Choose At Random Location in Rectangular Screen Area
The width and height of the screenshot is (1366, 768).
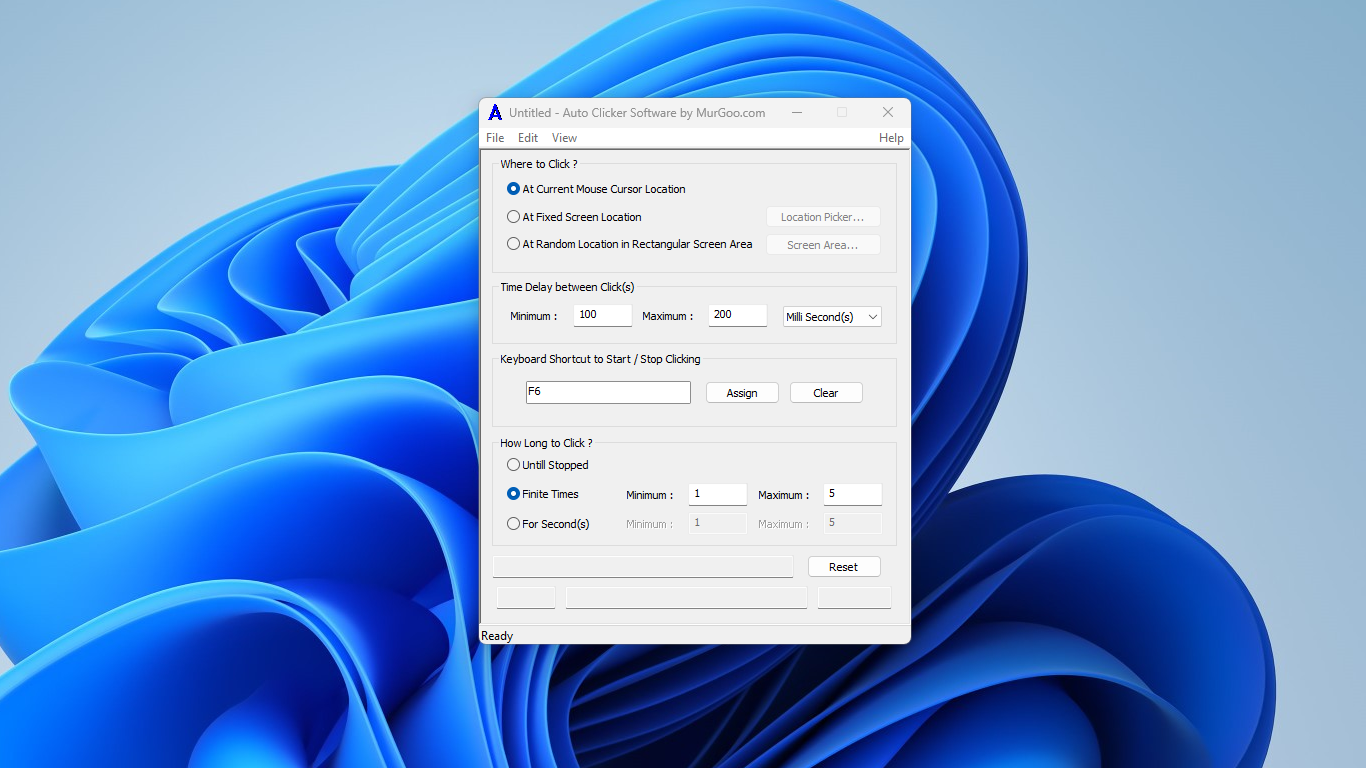click(513, 244)
